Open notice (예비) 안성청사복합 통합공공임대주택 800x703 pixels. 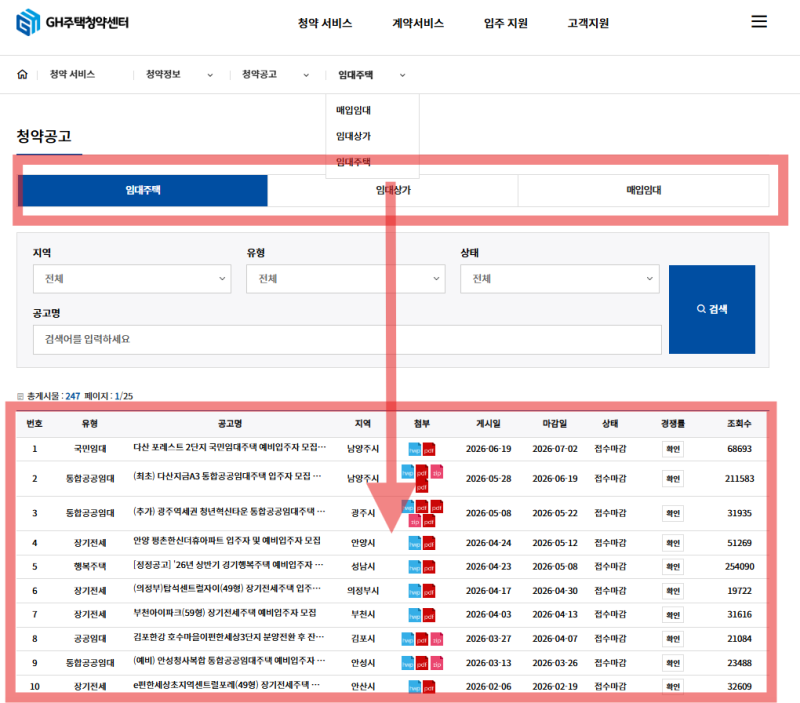[x=229, y=661]
